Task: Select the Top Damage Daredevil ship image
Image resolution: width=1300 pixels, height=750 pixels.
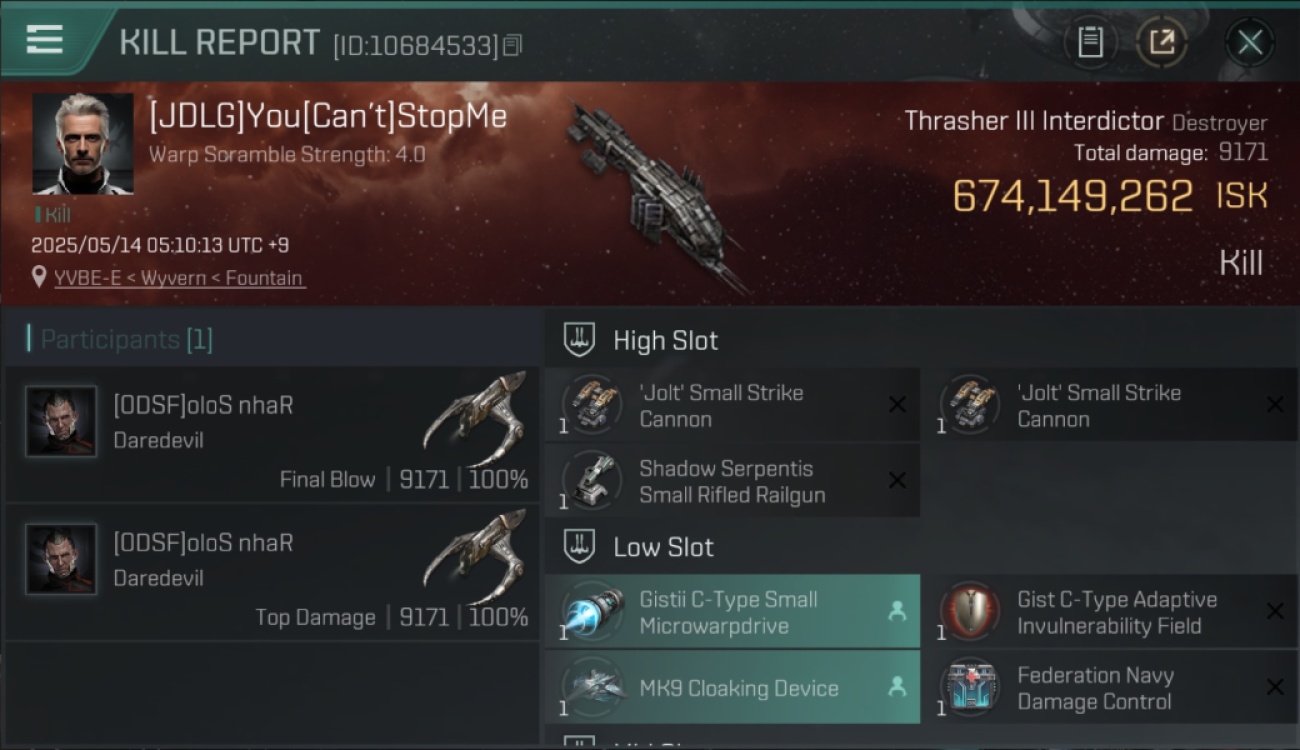Action: point(476,556)
